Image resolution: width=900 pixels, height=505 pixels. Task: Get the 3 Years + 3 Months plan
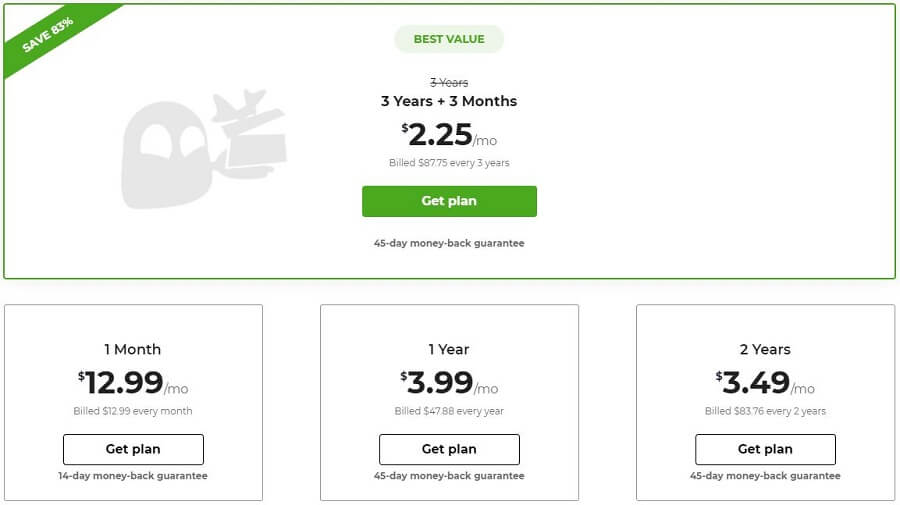pyautogui.click(x=449, y=201)
